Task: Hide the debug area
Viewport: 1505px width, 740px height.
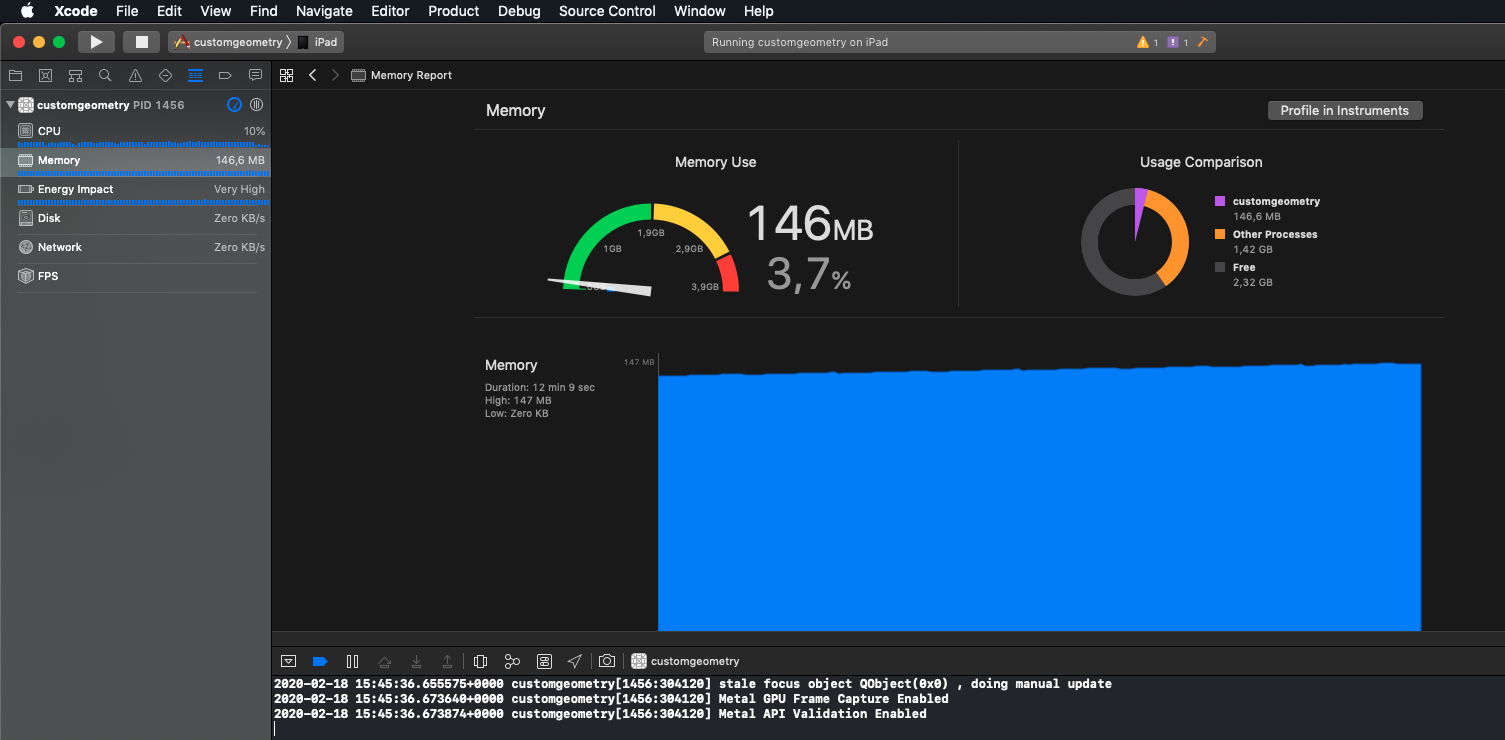Action: [x=288, y=661]
